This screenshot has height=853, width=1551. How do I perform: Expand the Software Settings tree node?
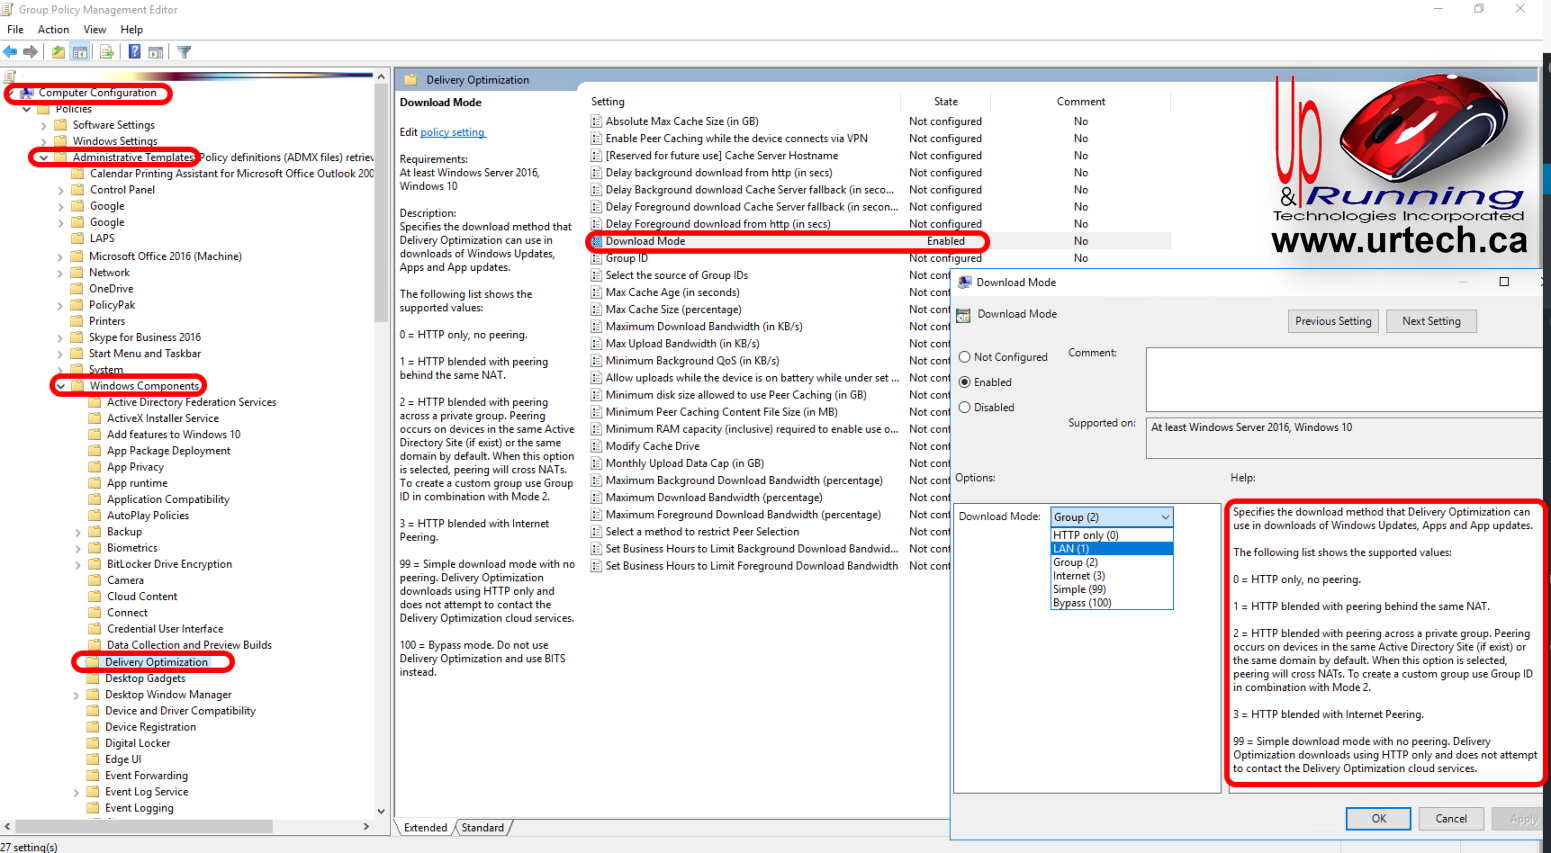44,126
